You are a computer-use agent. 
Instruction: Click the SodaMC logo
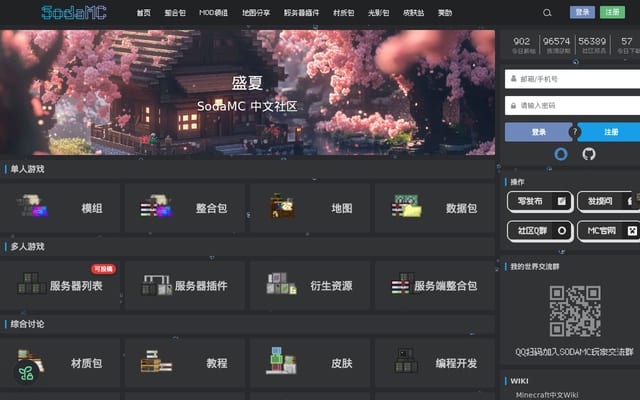[74, 12]
